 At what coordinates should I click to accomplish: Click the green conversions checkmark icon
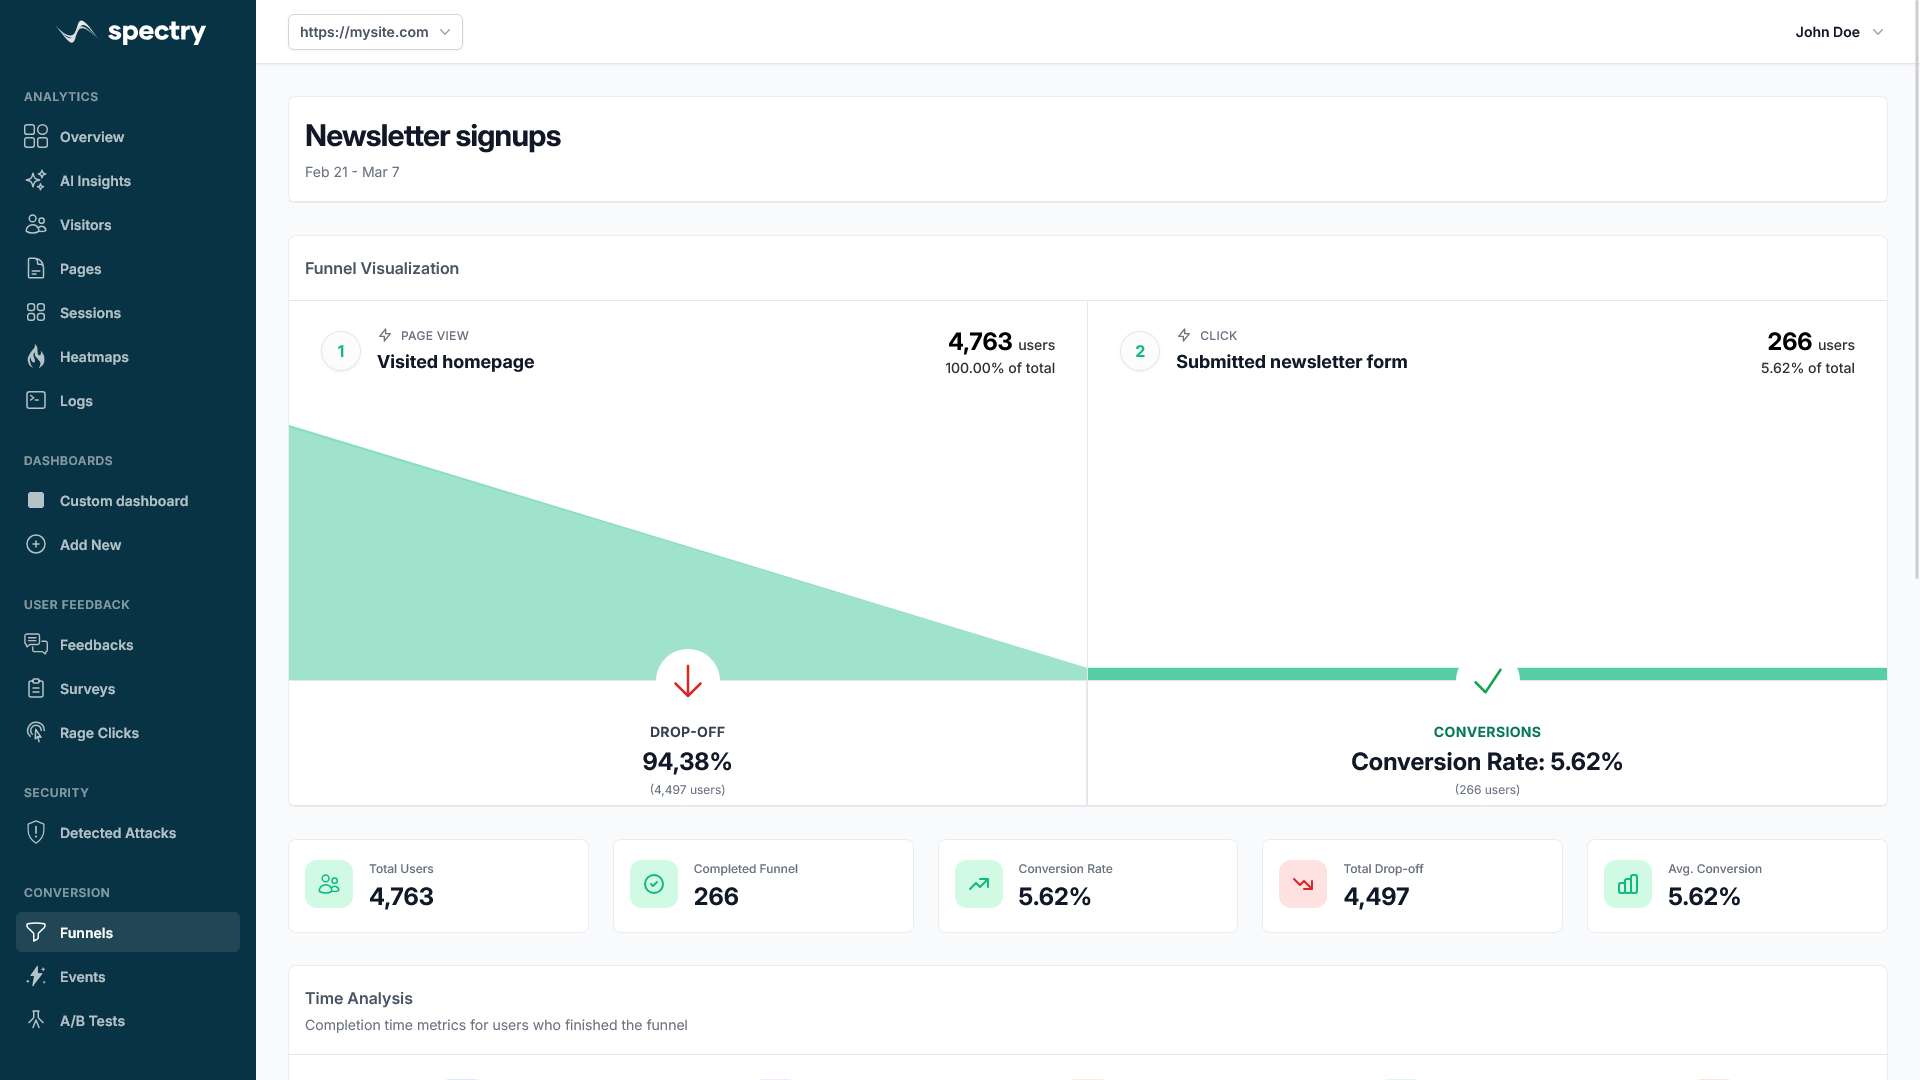pyautogui.click(x=1487, y=681)
